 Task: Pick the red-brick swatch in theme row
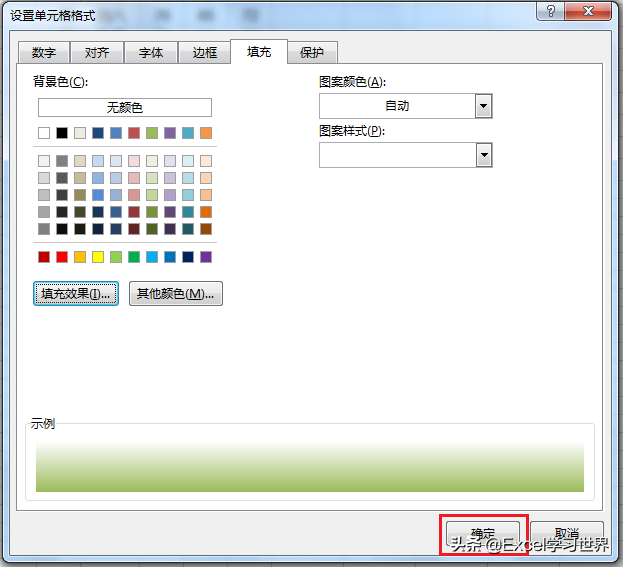pos(134,133)
